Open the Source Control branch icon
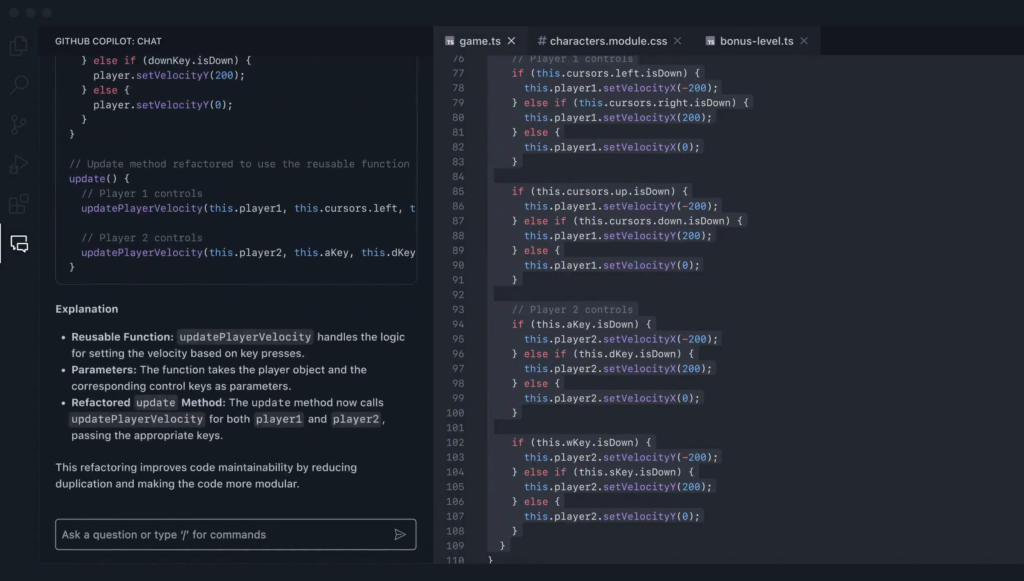The image size is (1024, 581). tap(19, 125)
